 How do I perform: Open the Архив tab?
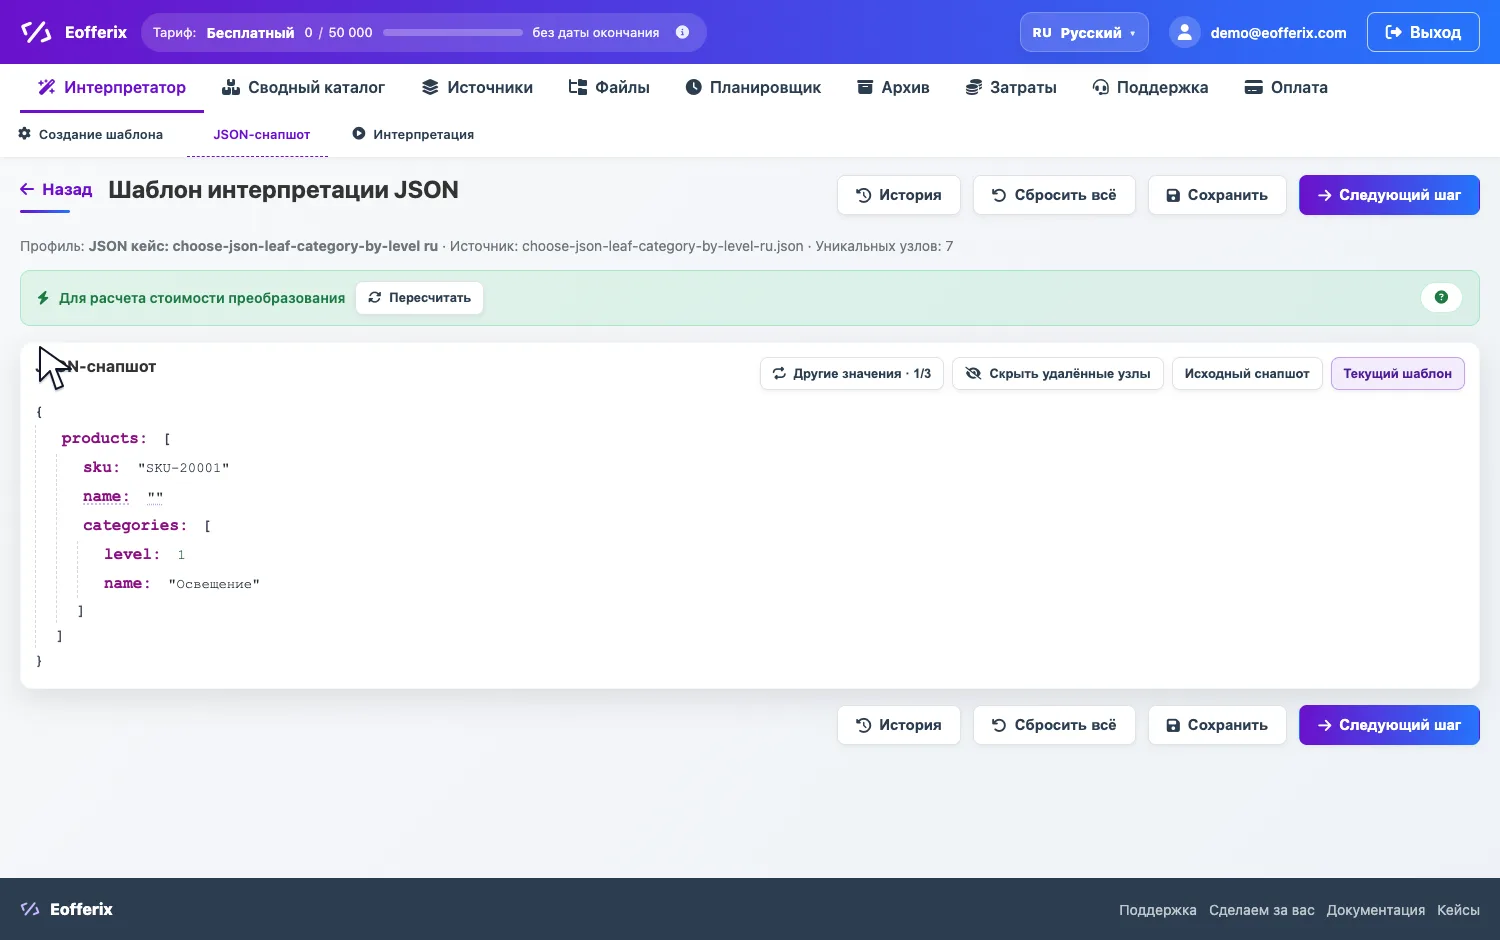coord(893,87)
